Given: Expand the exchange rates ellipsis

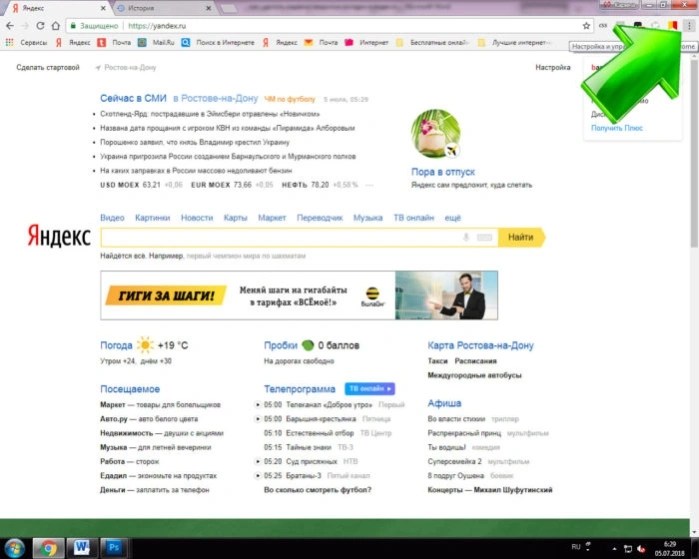Looking at the screenshot, I should (369, 185).
